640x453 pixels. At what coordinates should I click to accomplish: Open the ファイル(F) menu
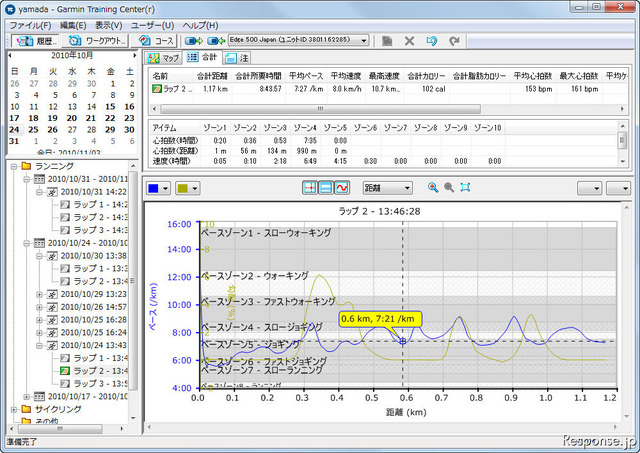(30, 25)
